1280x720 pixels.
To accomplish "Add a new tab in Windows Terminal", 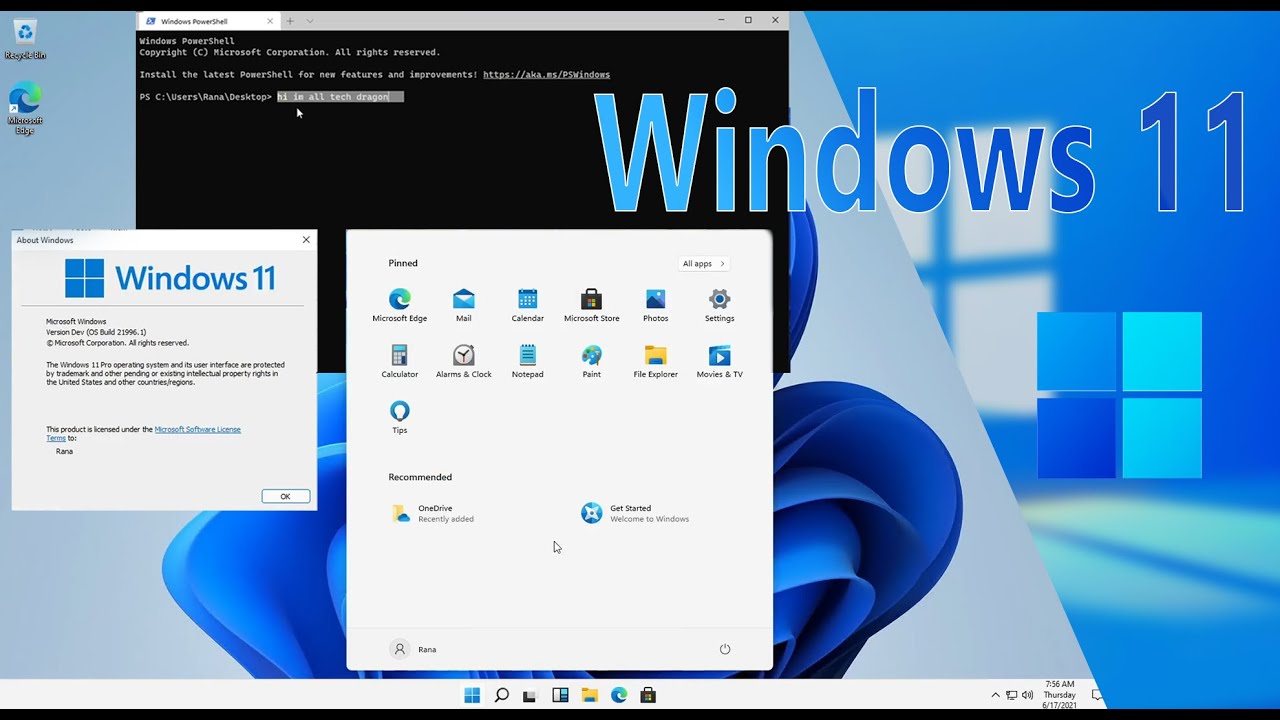I will point(290,21).
